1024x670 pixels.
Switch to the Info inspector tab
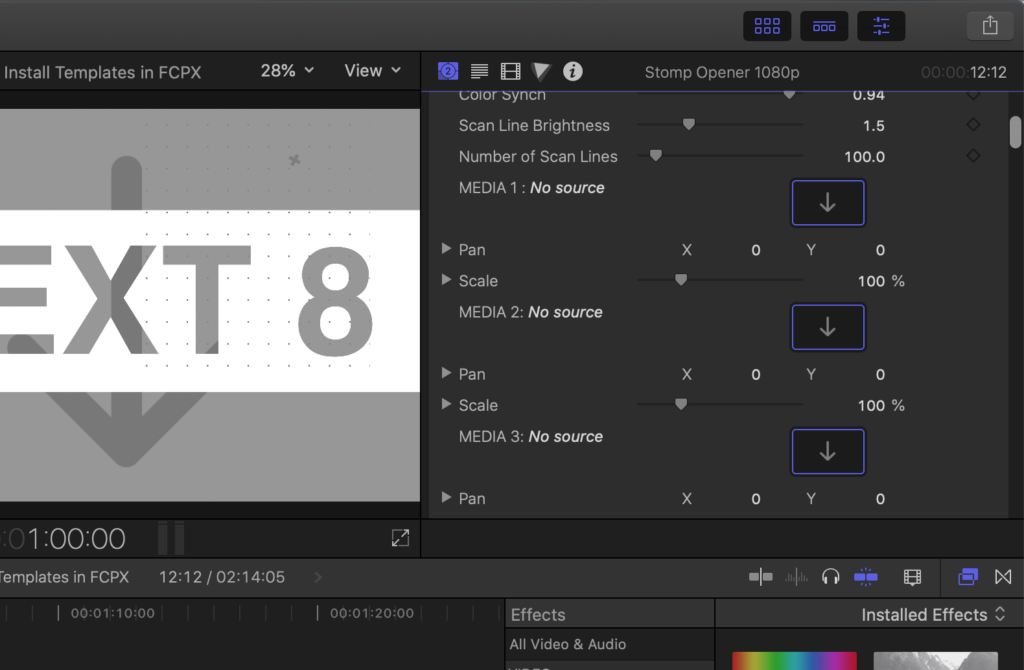coord(572,71)
